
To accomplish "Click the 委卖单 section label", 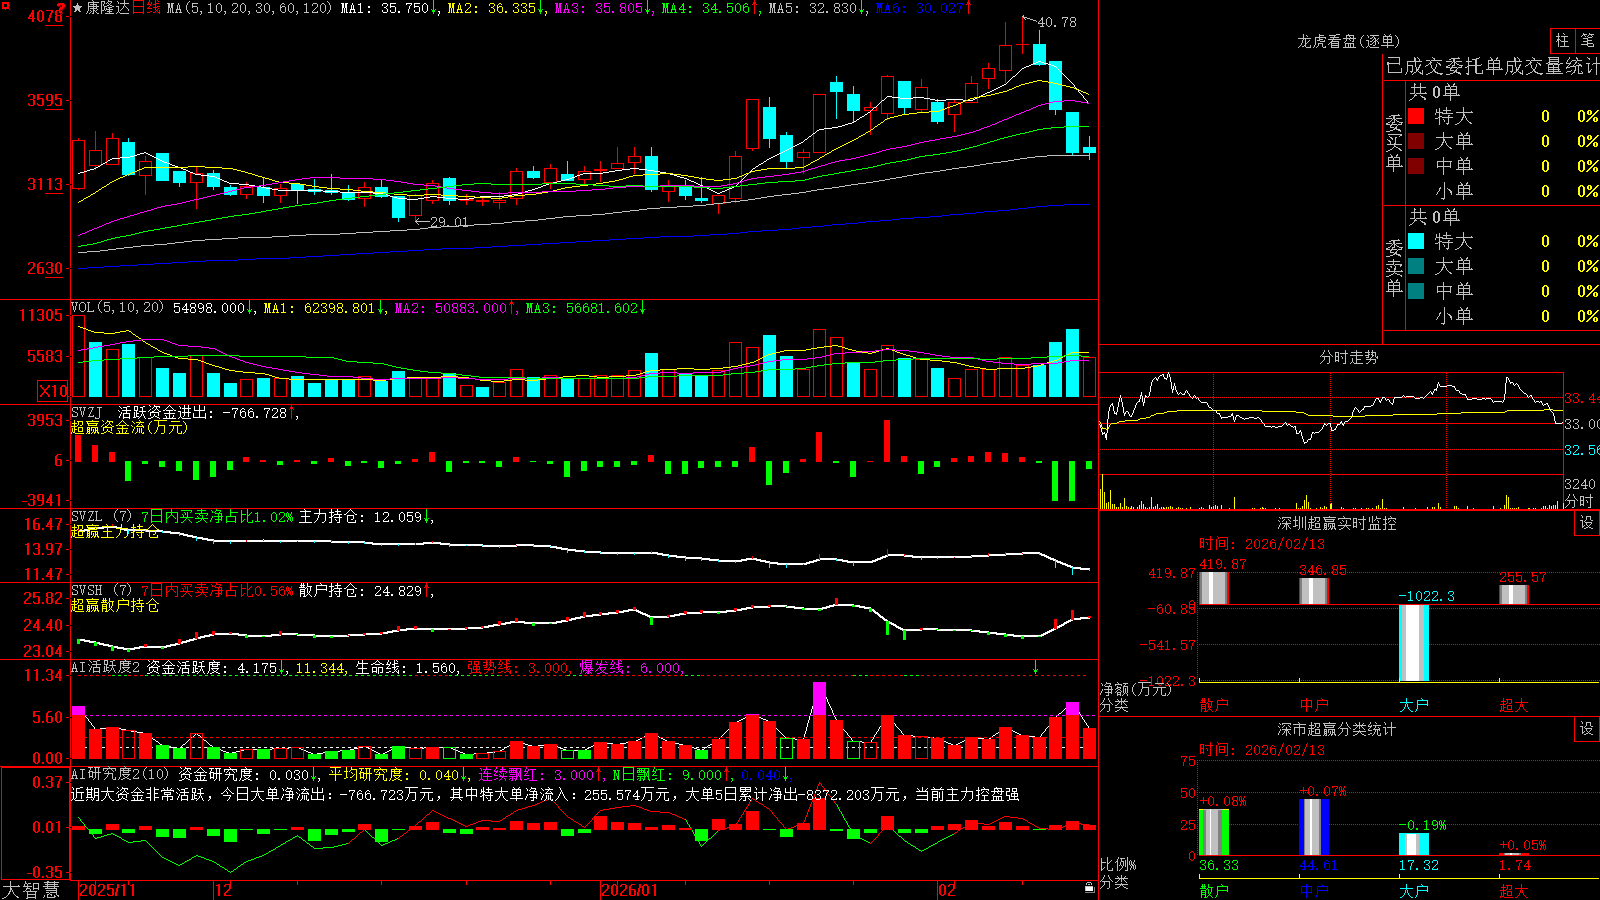I will click(x=1394, y=267).
